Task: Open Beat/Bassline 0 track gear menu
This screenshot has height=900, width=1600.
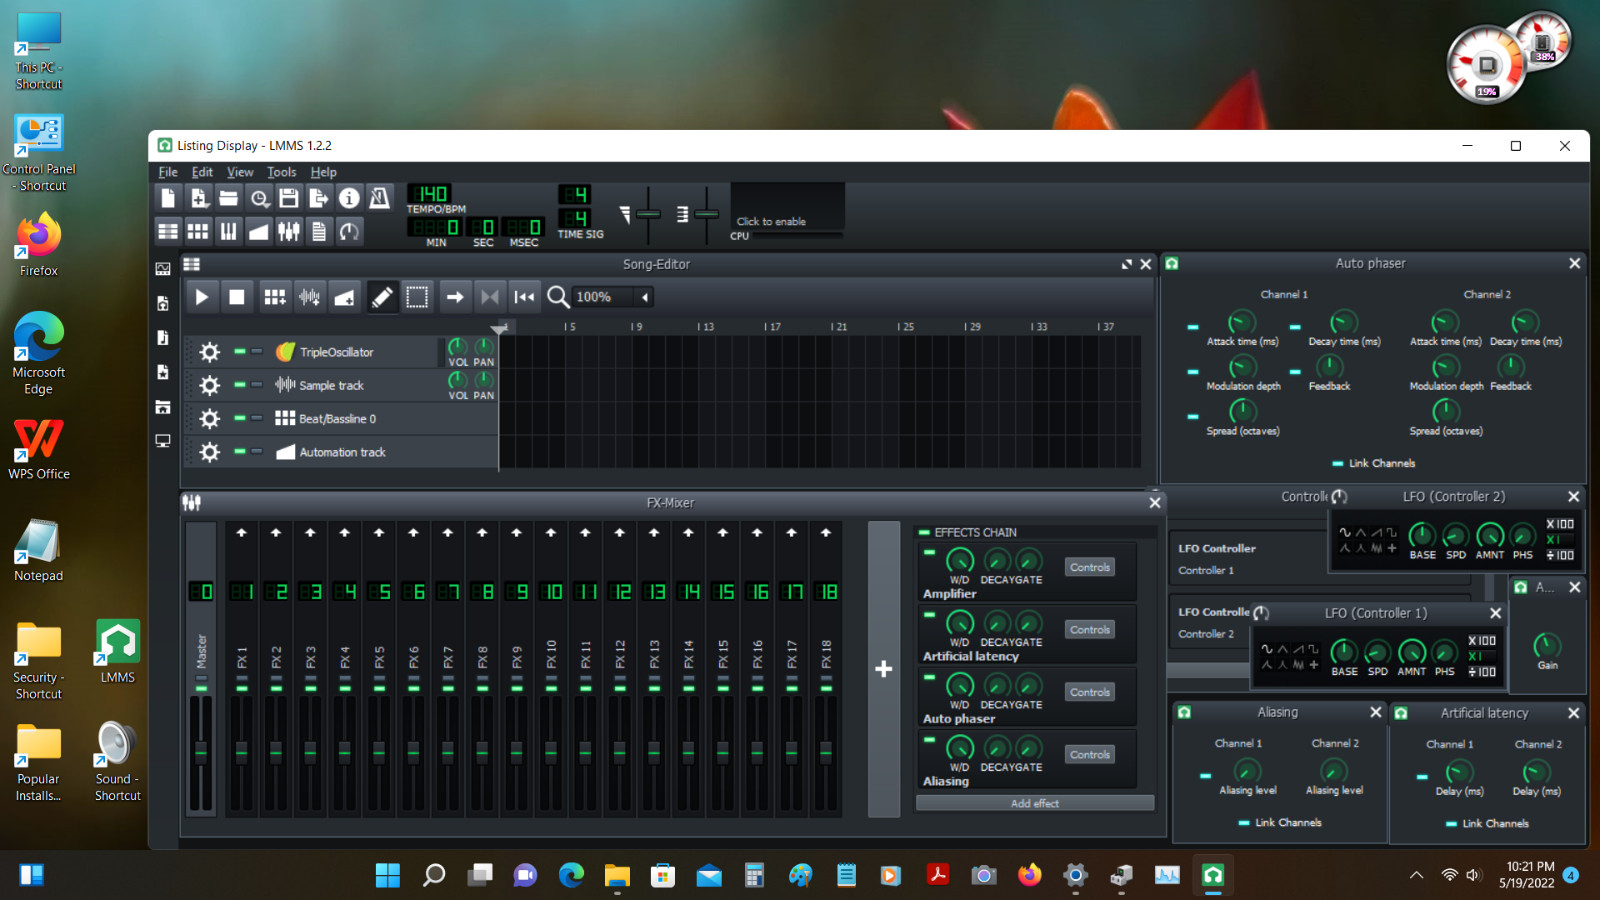Action: coord(209,419)
